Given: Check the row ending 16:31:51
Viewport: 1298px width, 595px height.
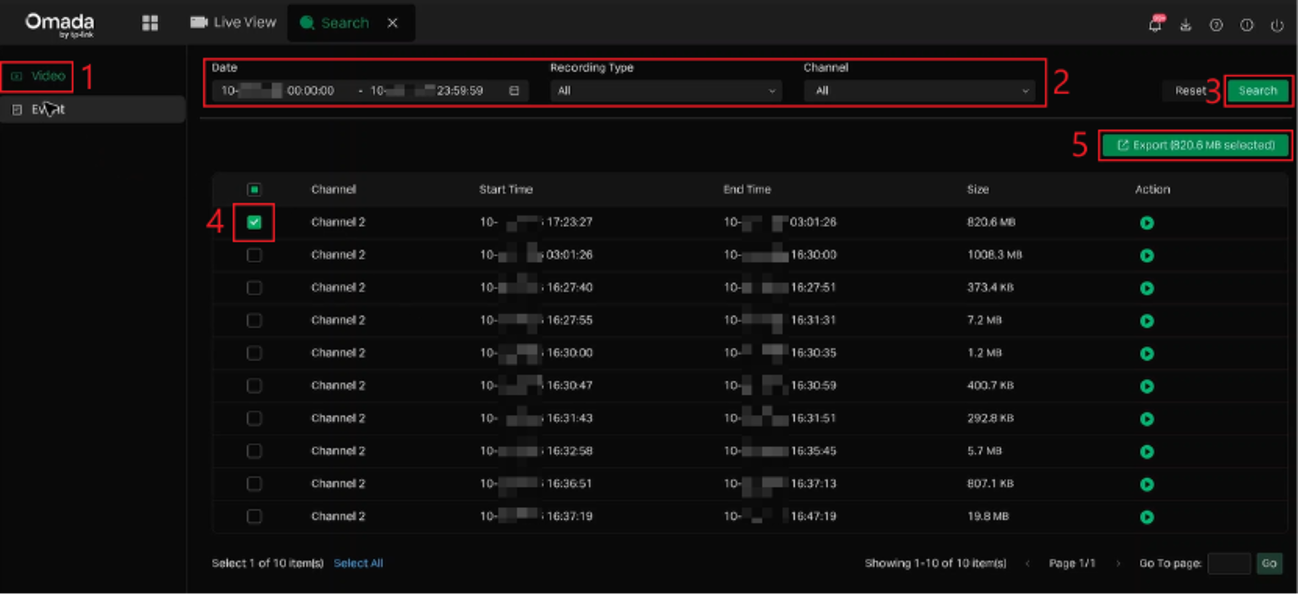Looking at the screenshot, I should pos(254,418).
